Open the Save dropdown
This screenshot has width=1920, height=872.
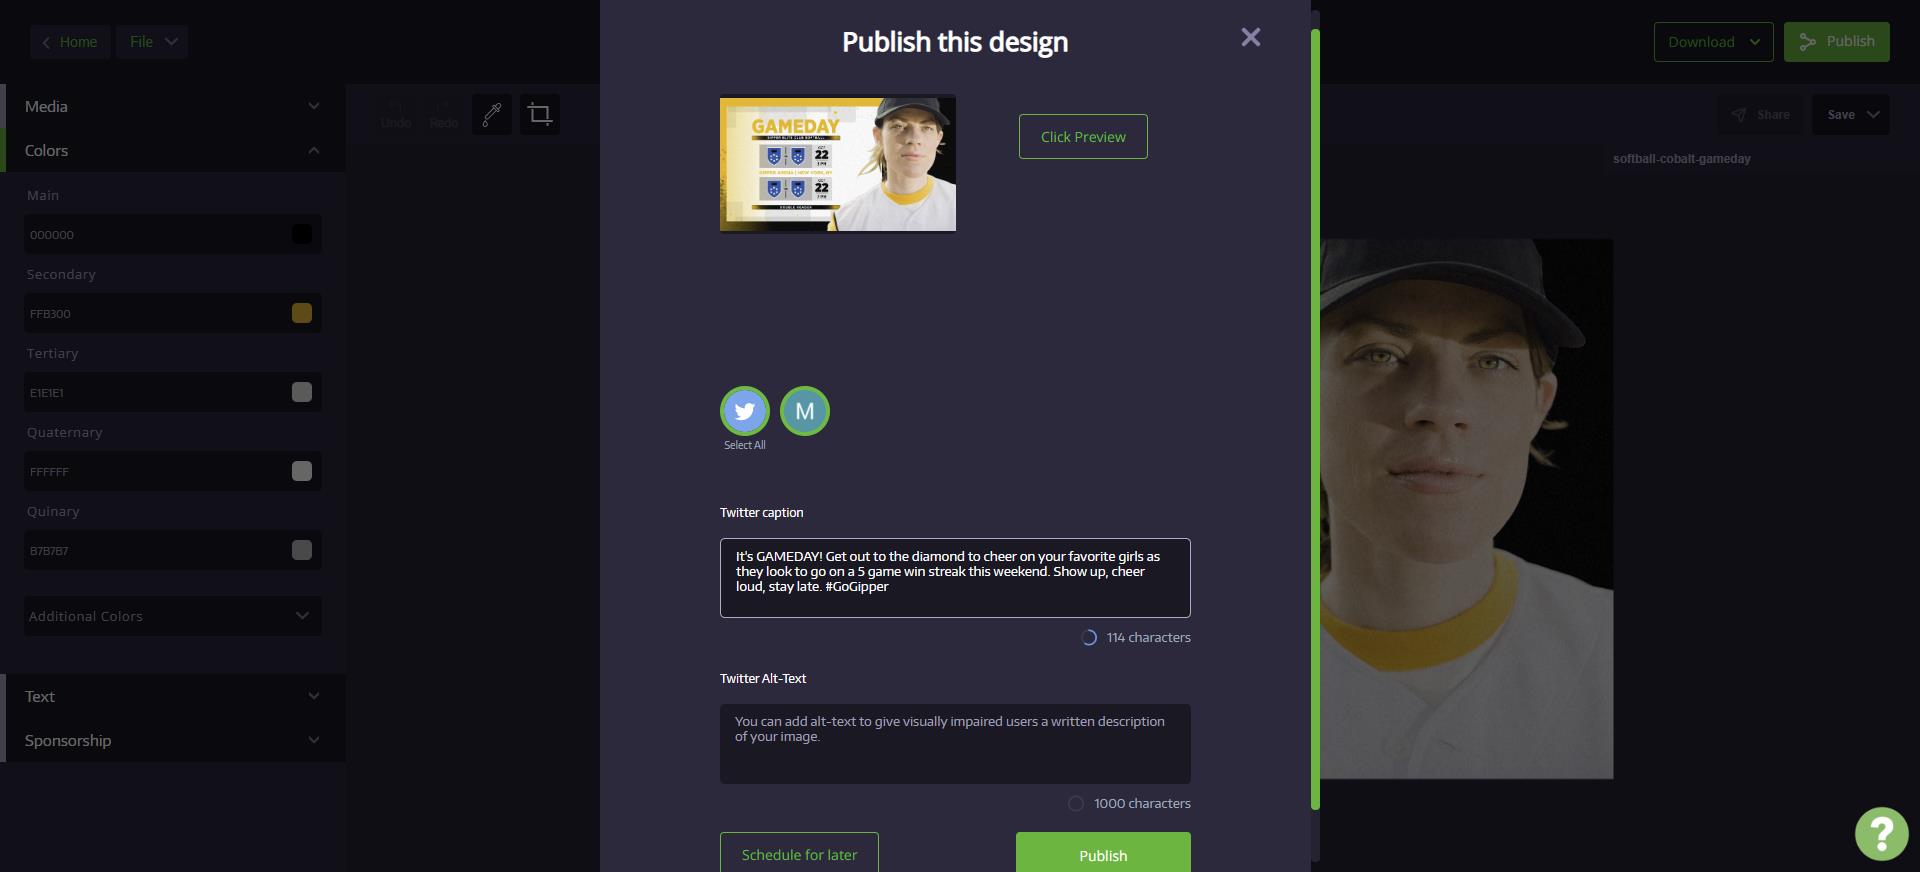(x=1851, y=115)
